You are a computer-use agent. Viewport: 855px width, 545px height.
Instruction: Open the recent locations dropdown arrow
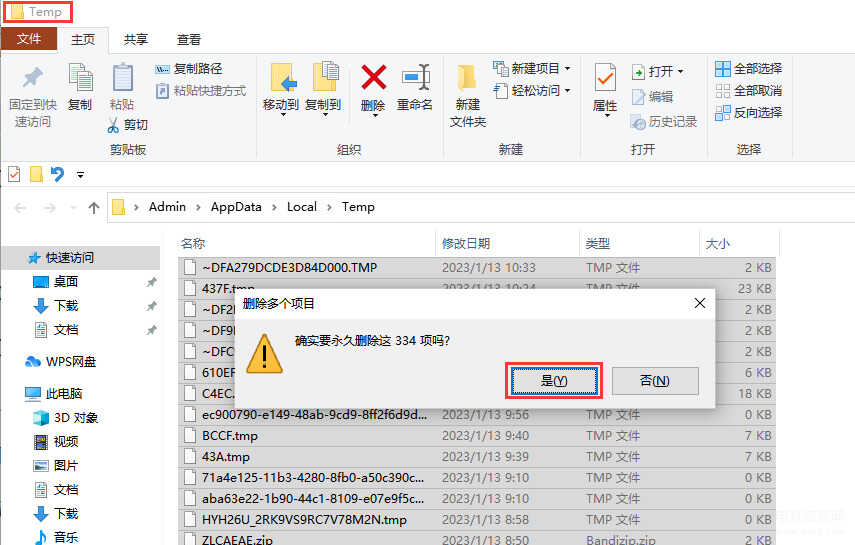73,208
